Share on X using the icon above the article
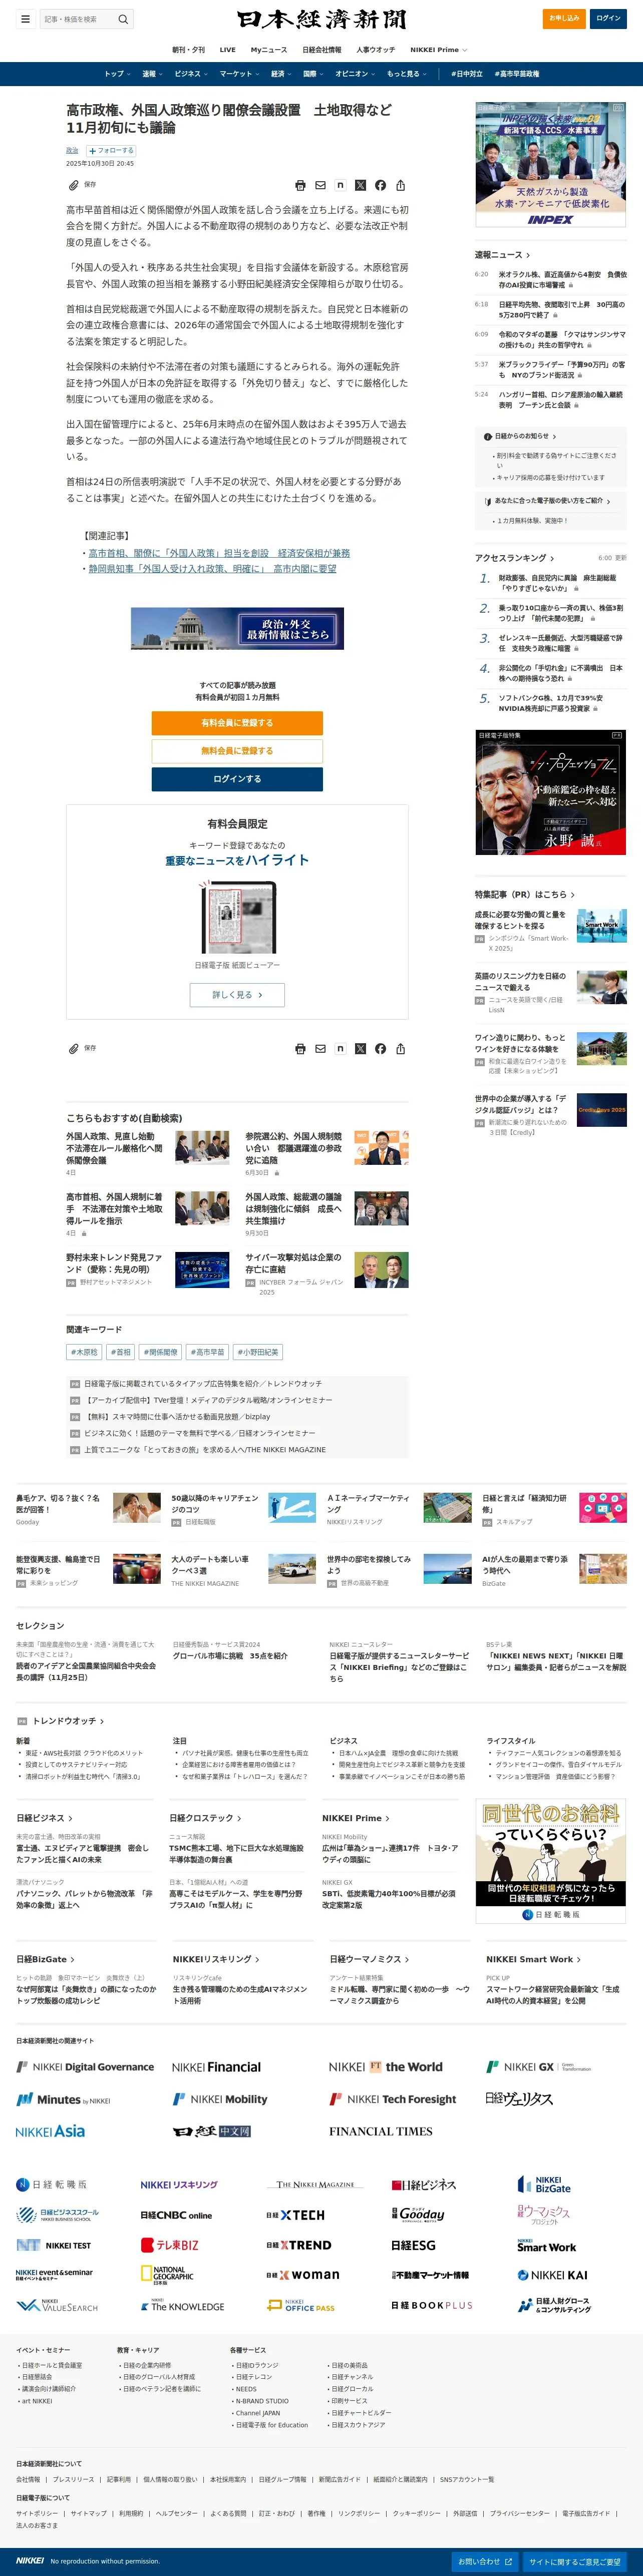 (x=360, y=186)
